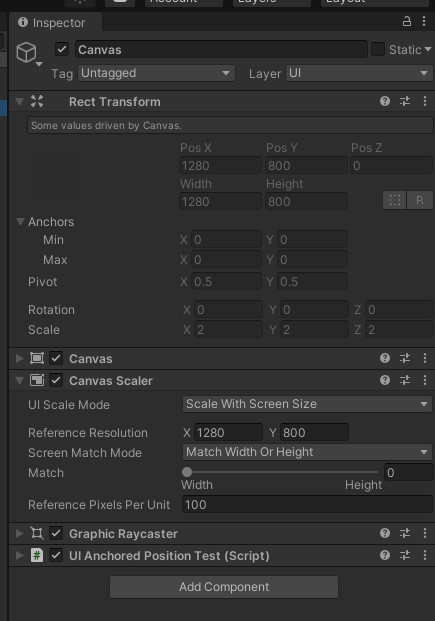Click the Match value field
435x621 pixels.
(x=408, y=472)
